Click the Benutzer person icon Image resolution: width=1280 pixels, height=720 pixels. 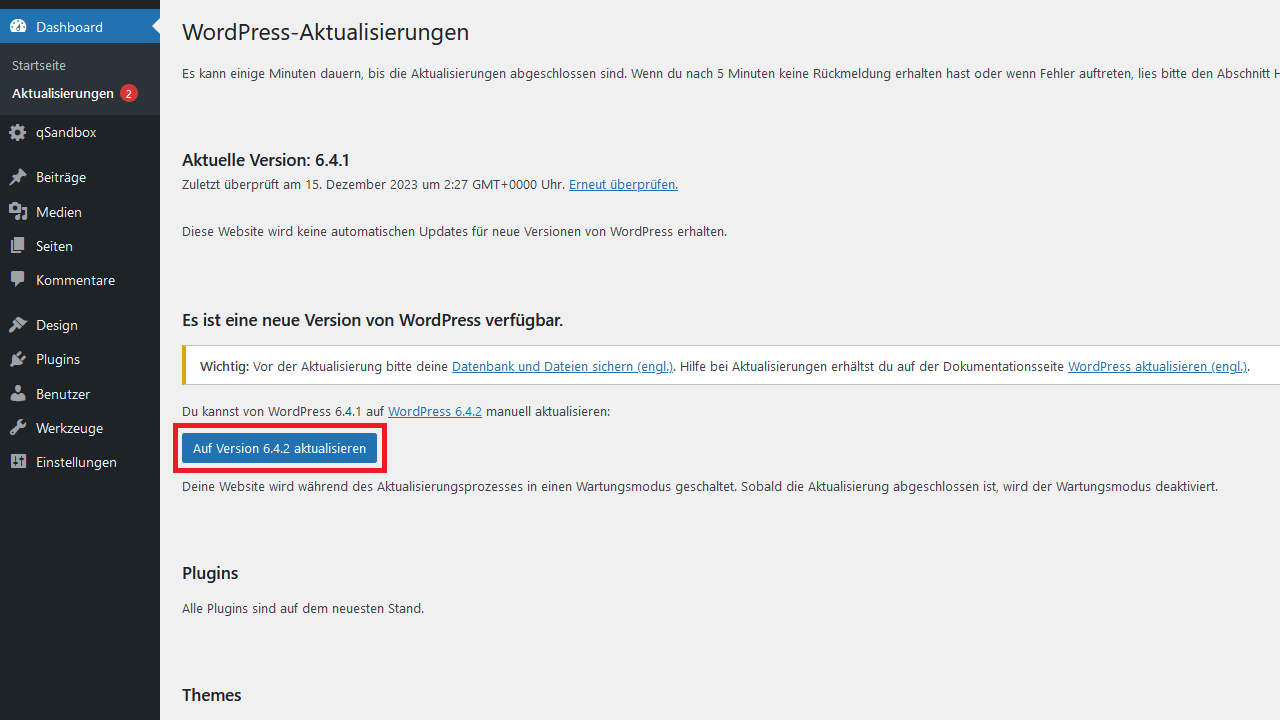click(18, 394)
